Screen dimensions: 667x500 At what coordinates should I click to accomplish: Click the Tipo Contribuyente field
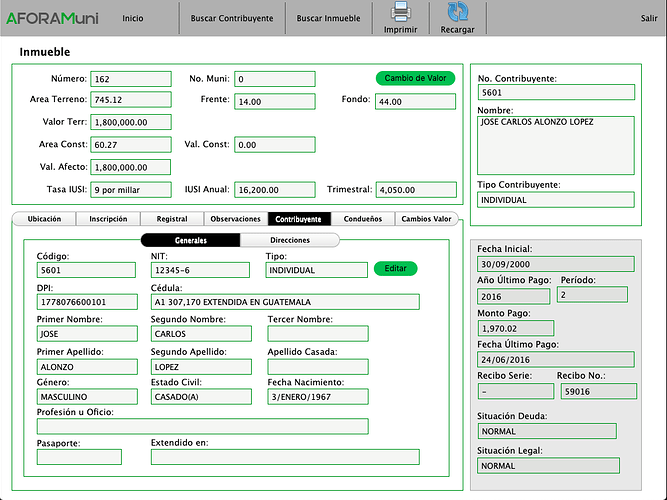click(x=556, y=200)
